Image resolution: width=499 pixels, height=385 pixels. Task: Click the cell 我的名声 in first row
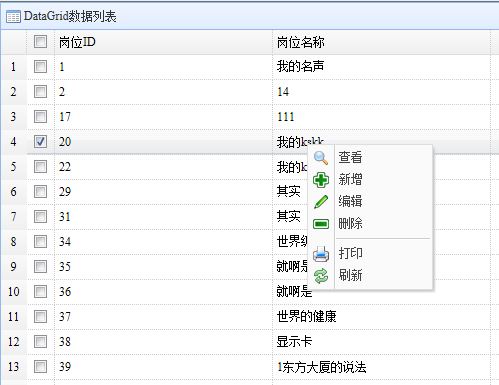300,66
